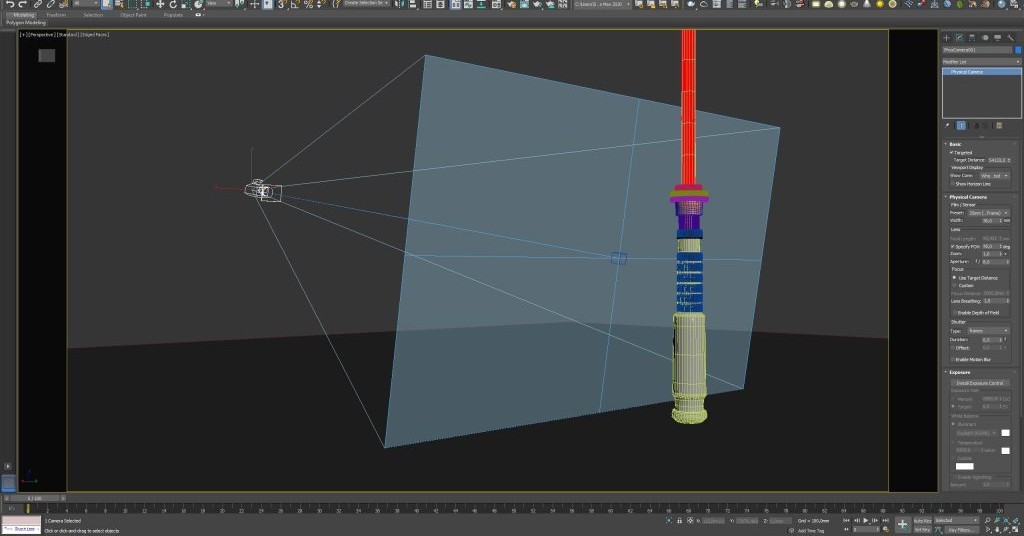This screenshot has width=1024, height=536.
Task: Click the white balance Illuminant color swatch
Action: tap(1006, 433)
